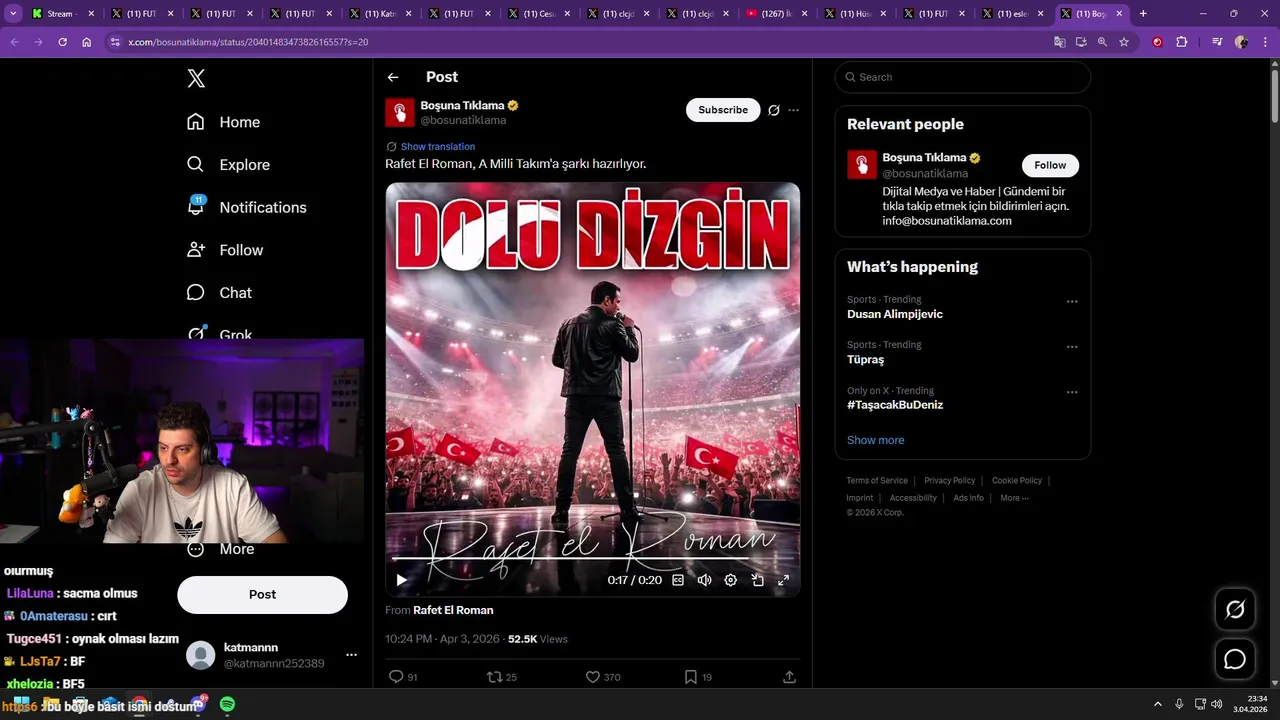Screen dimensions: 1280x720
Task: Open the post's three-dot more menu
Action: click(x=794, y=110)
